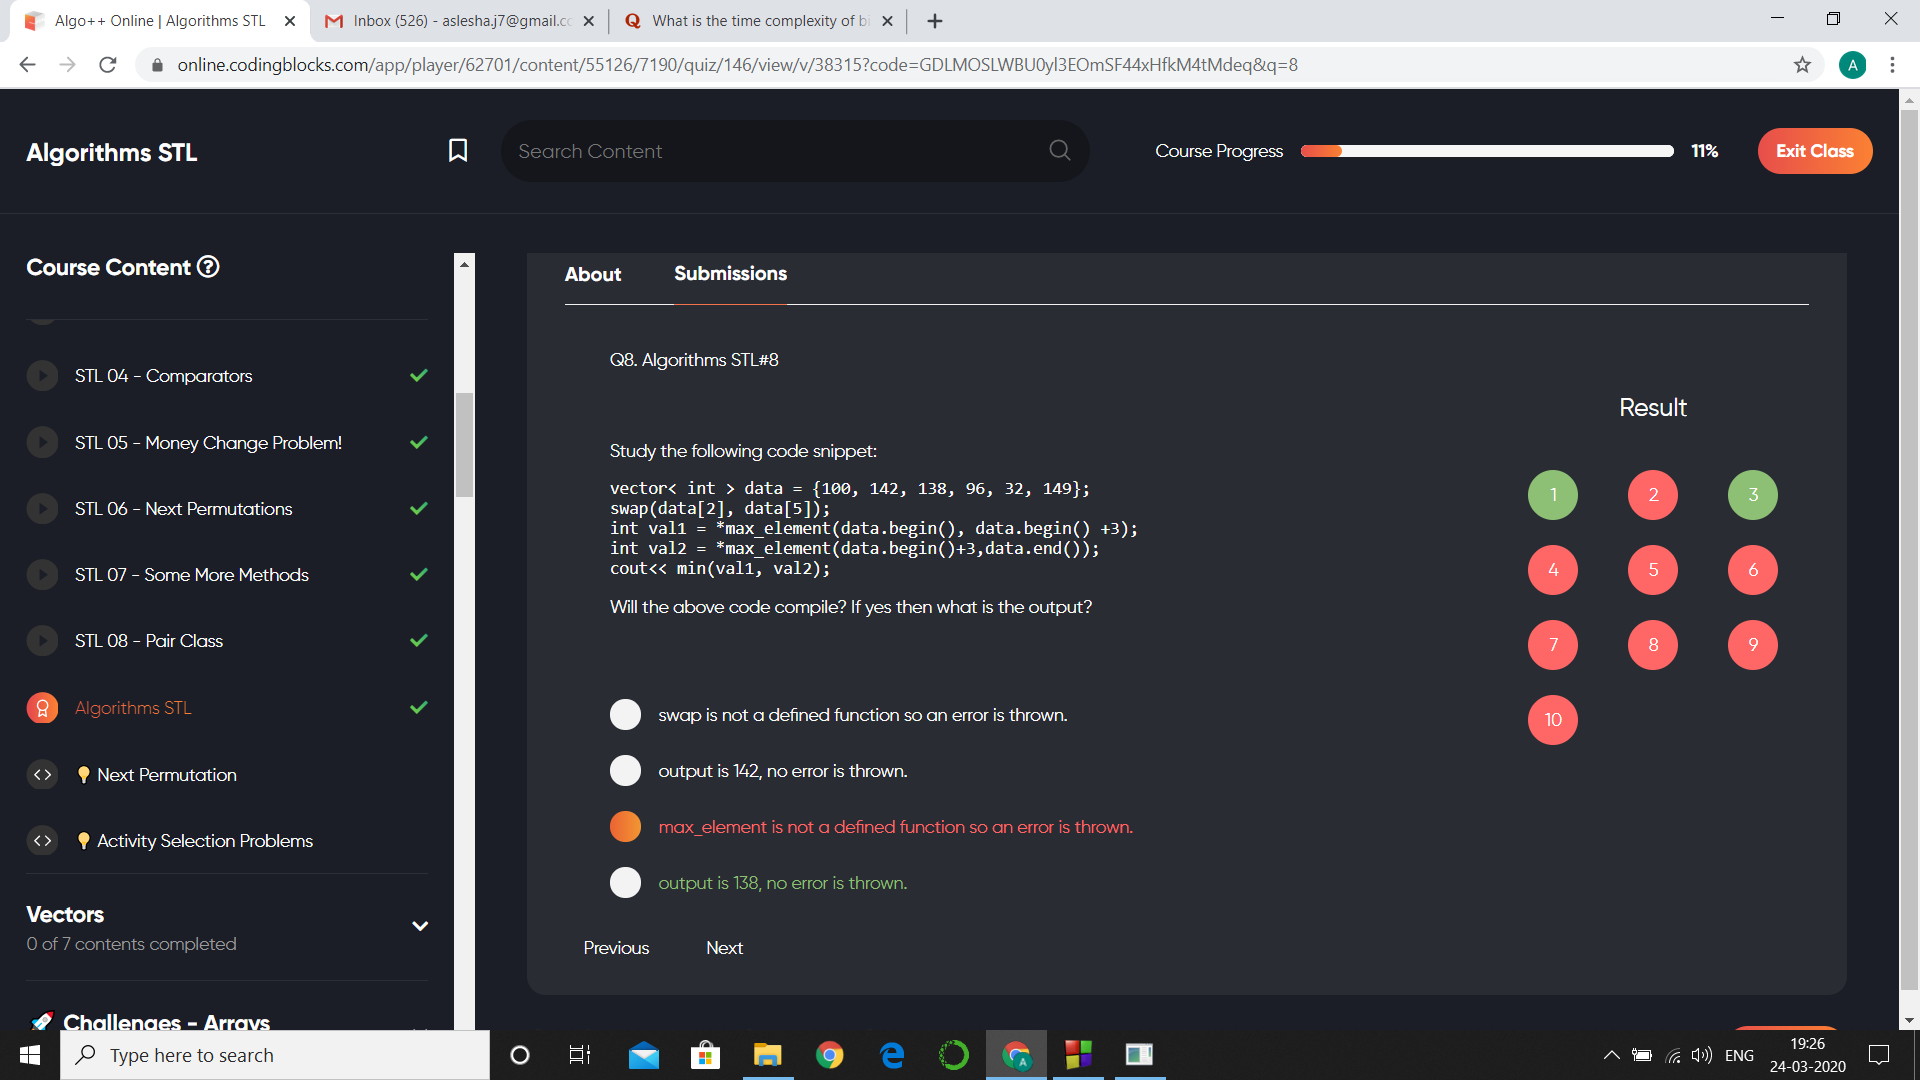Switch to Gmail Inbox browser tab

coord(460,21)
